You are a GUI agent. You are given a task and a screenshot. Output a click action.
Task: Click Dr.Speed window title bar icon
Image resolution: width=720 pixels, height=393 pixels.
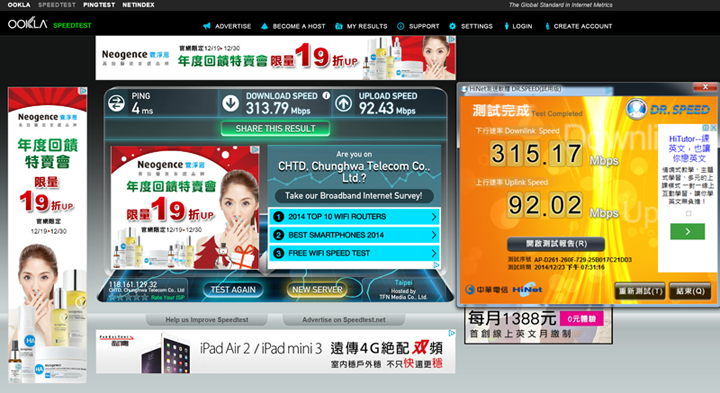[x=464, y=89]
